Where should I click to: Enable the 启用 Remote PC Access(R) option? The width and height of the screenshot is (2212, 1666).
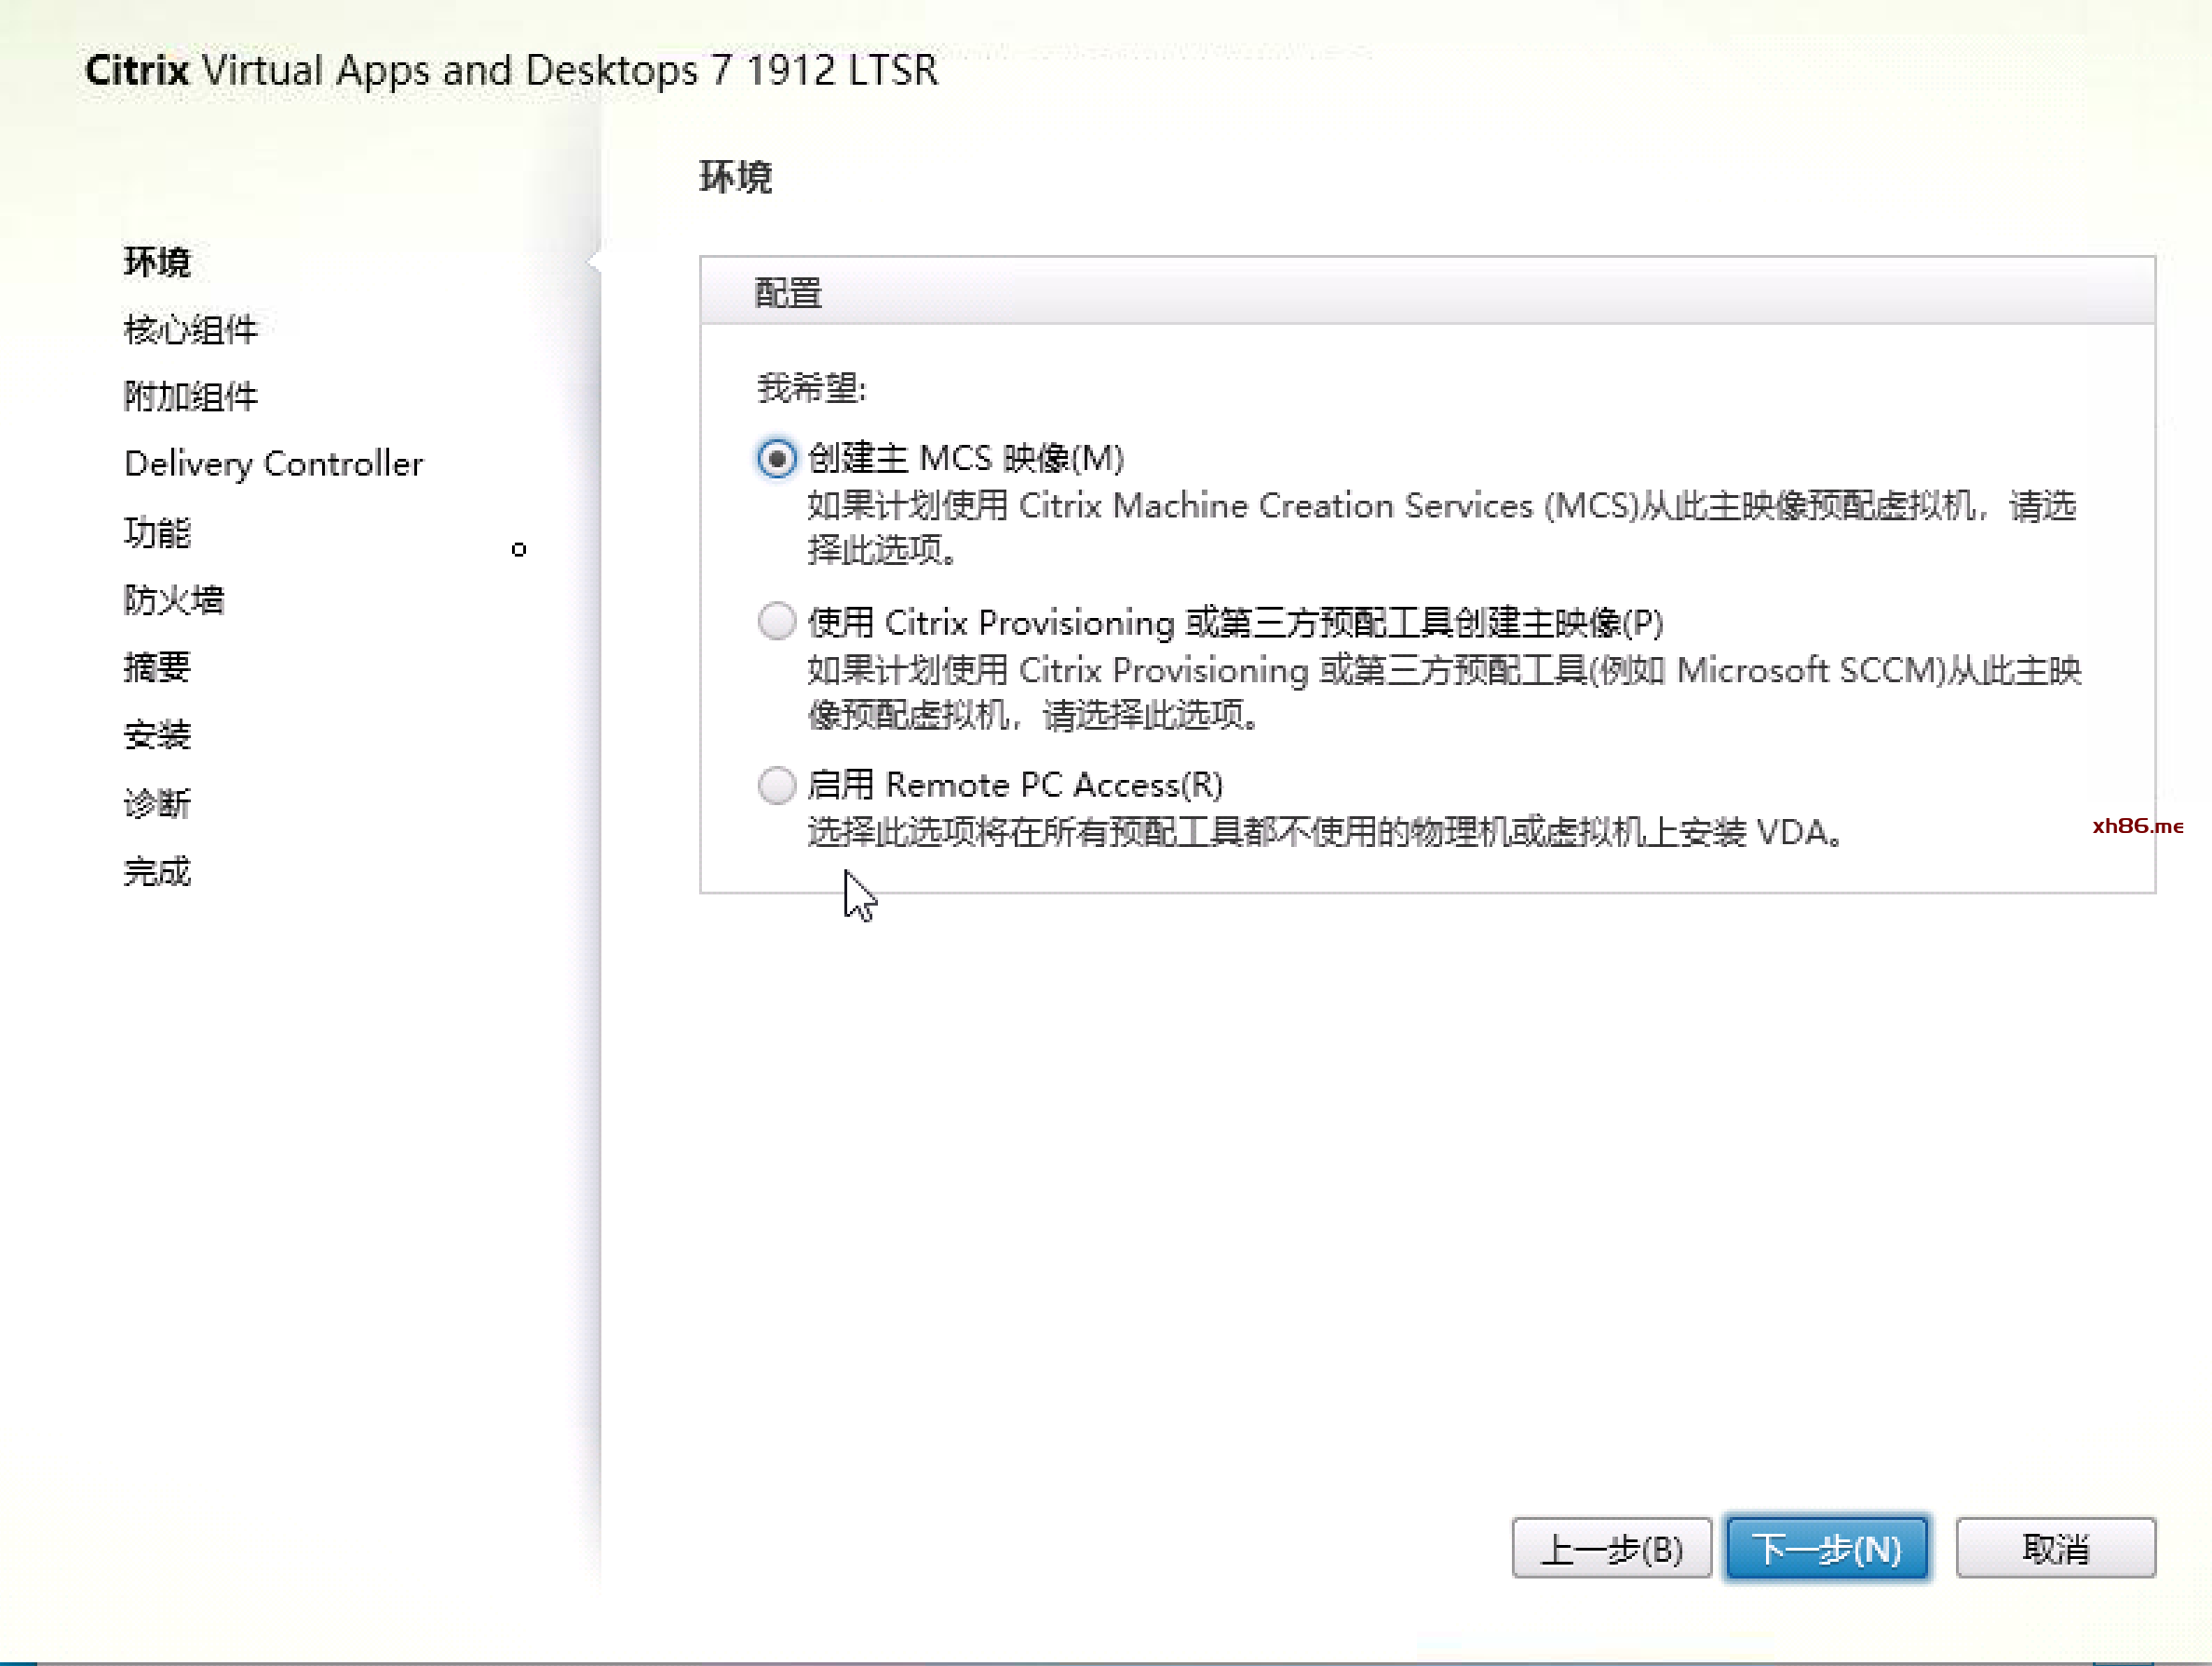tap(776, 785)
